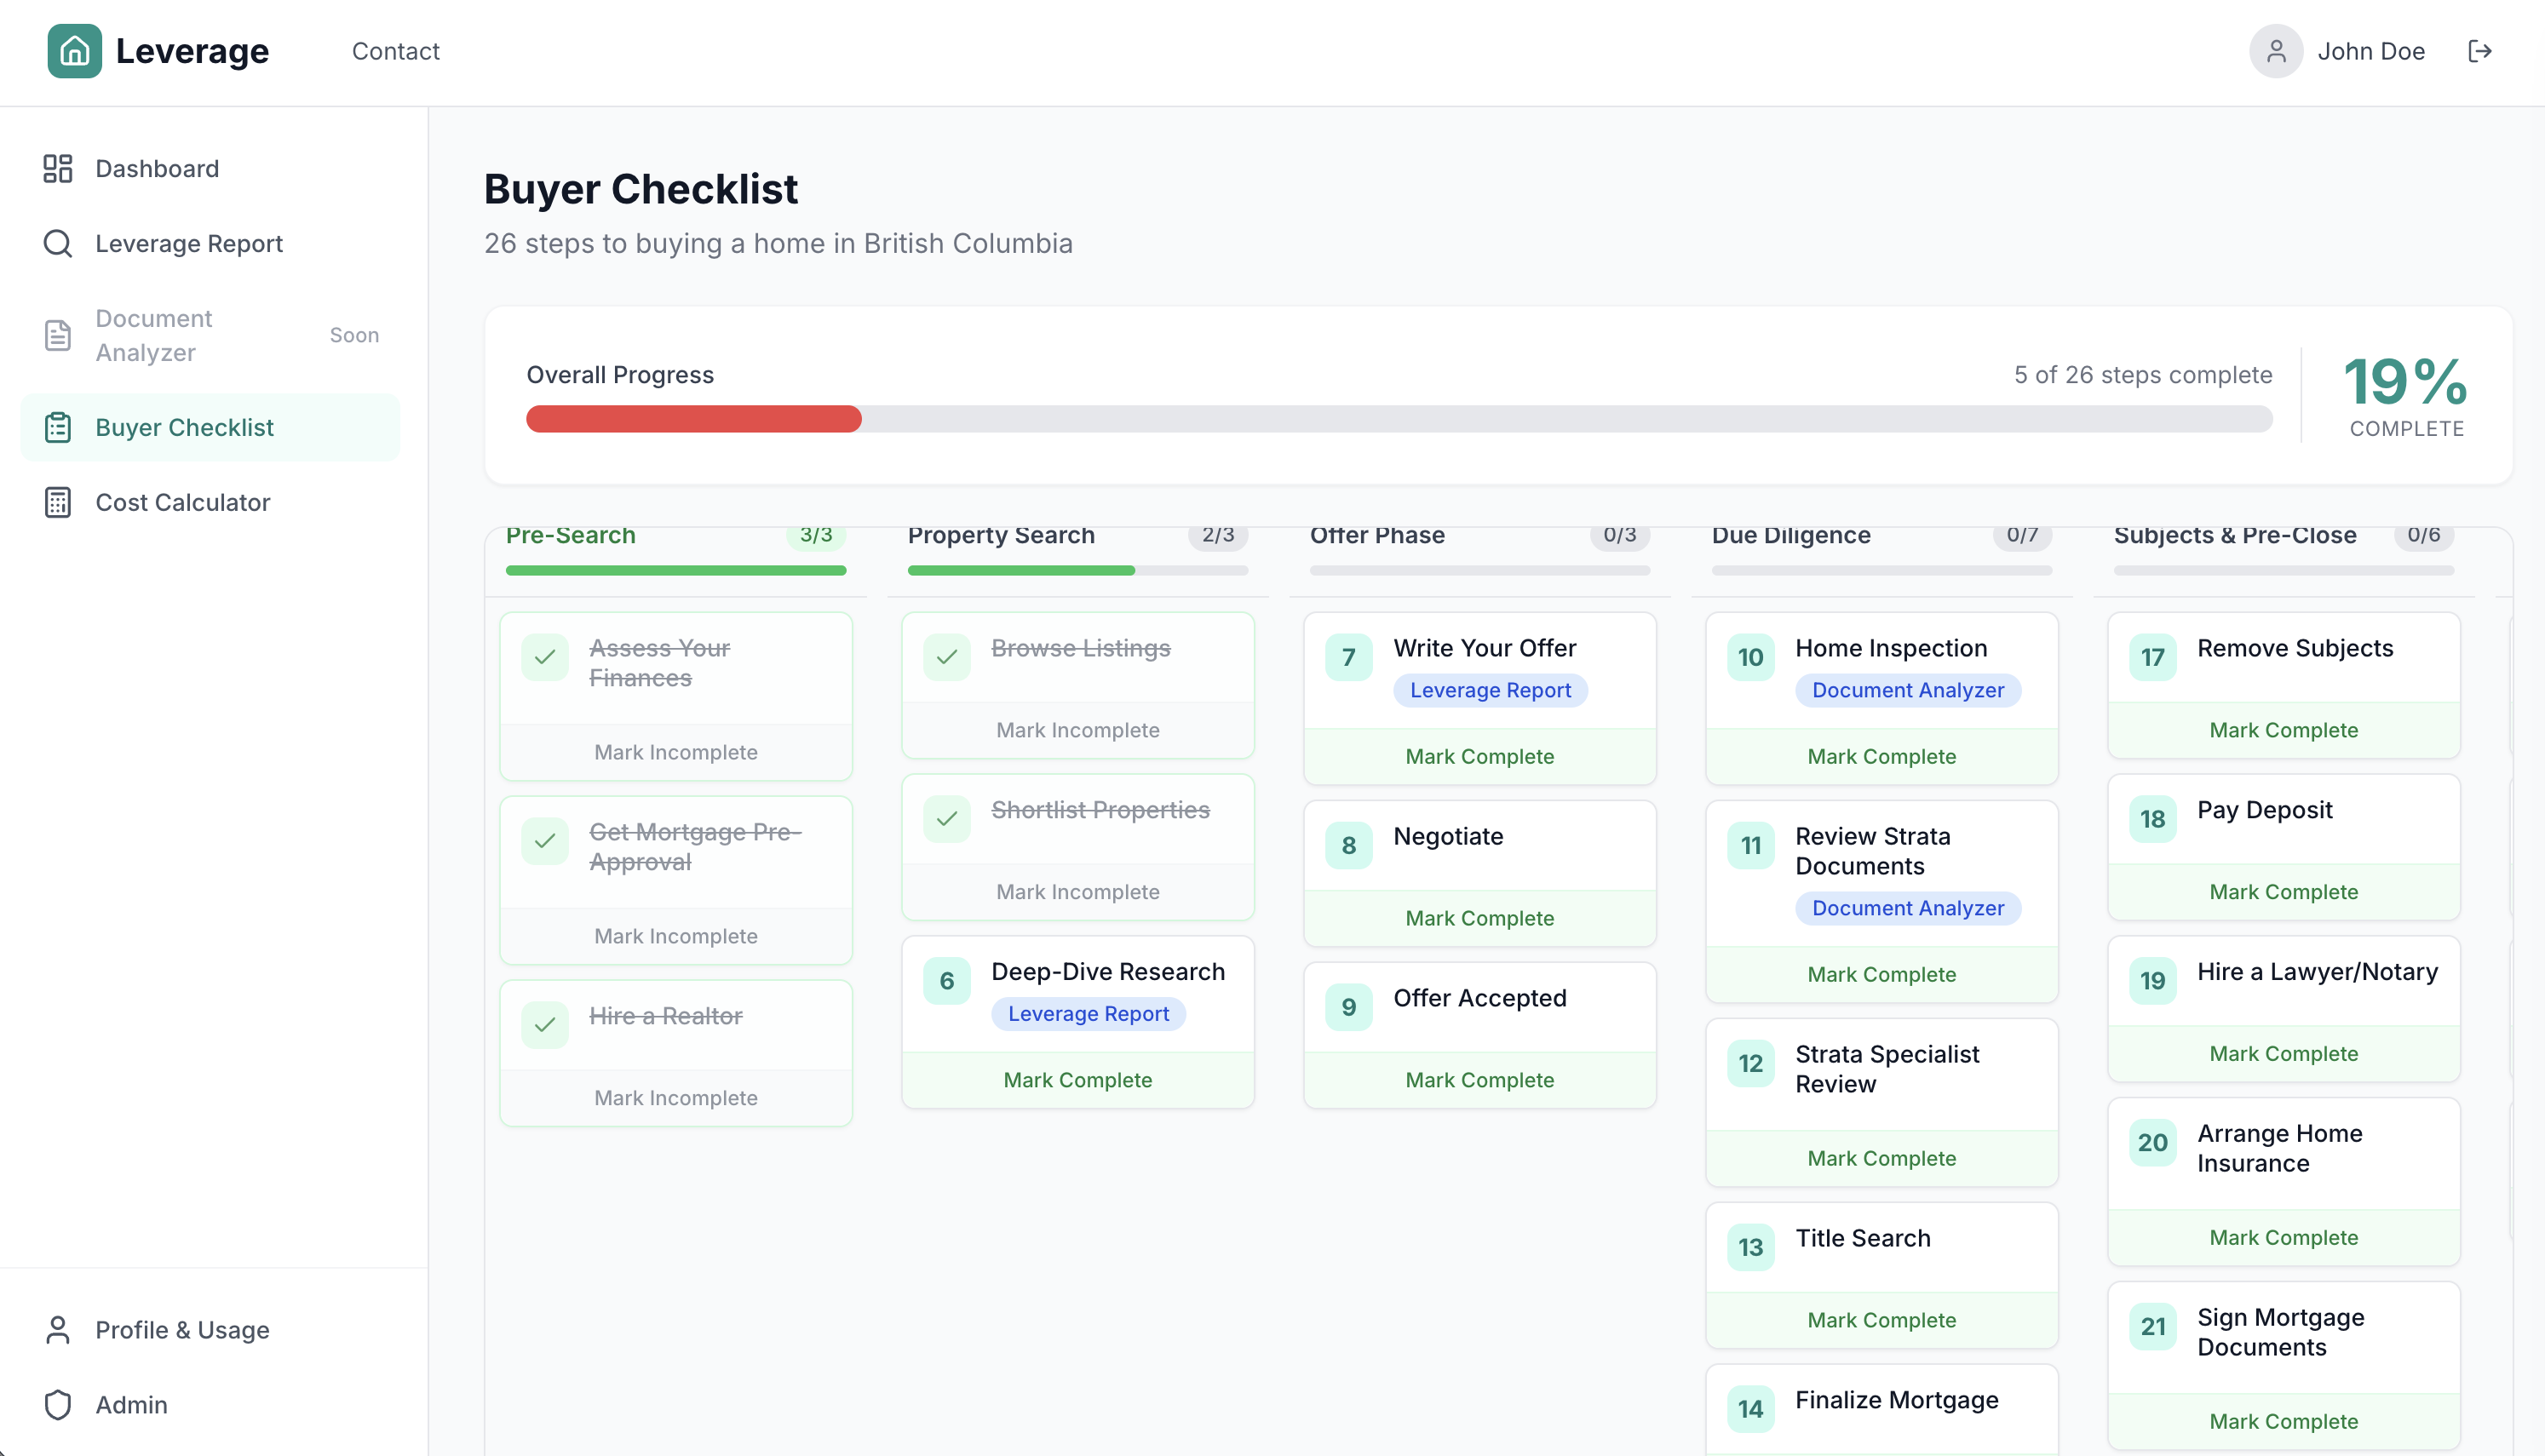Screen dimensions: 2545x1456
Task: Click the Property Search progress bar
Action: 1078,571
